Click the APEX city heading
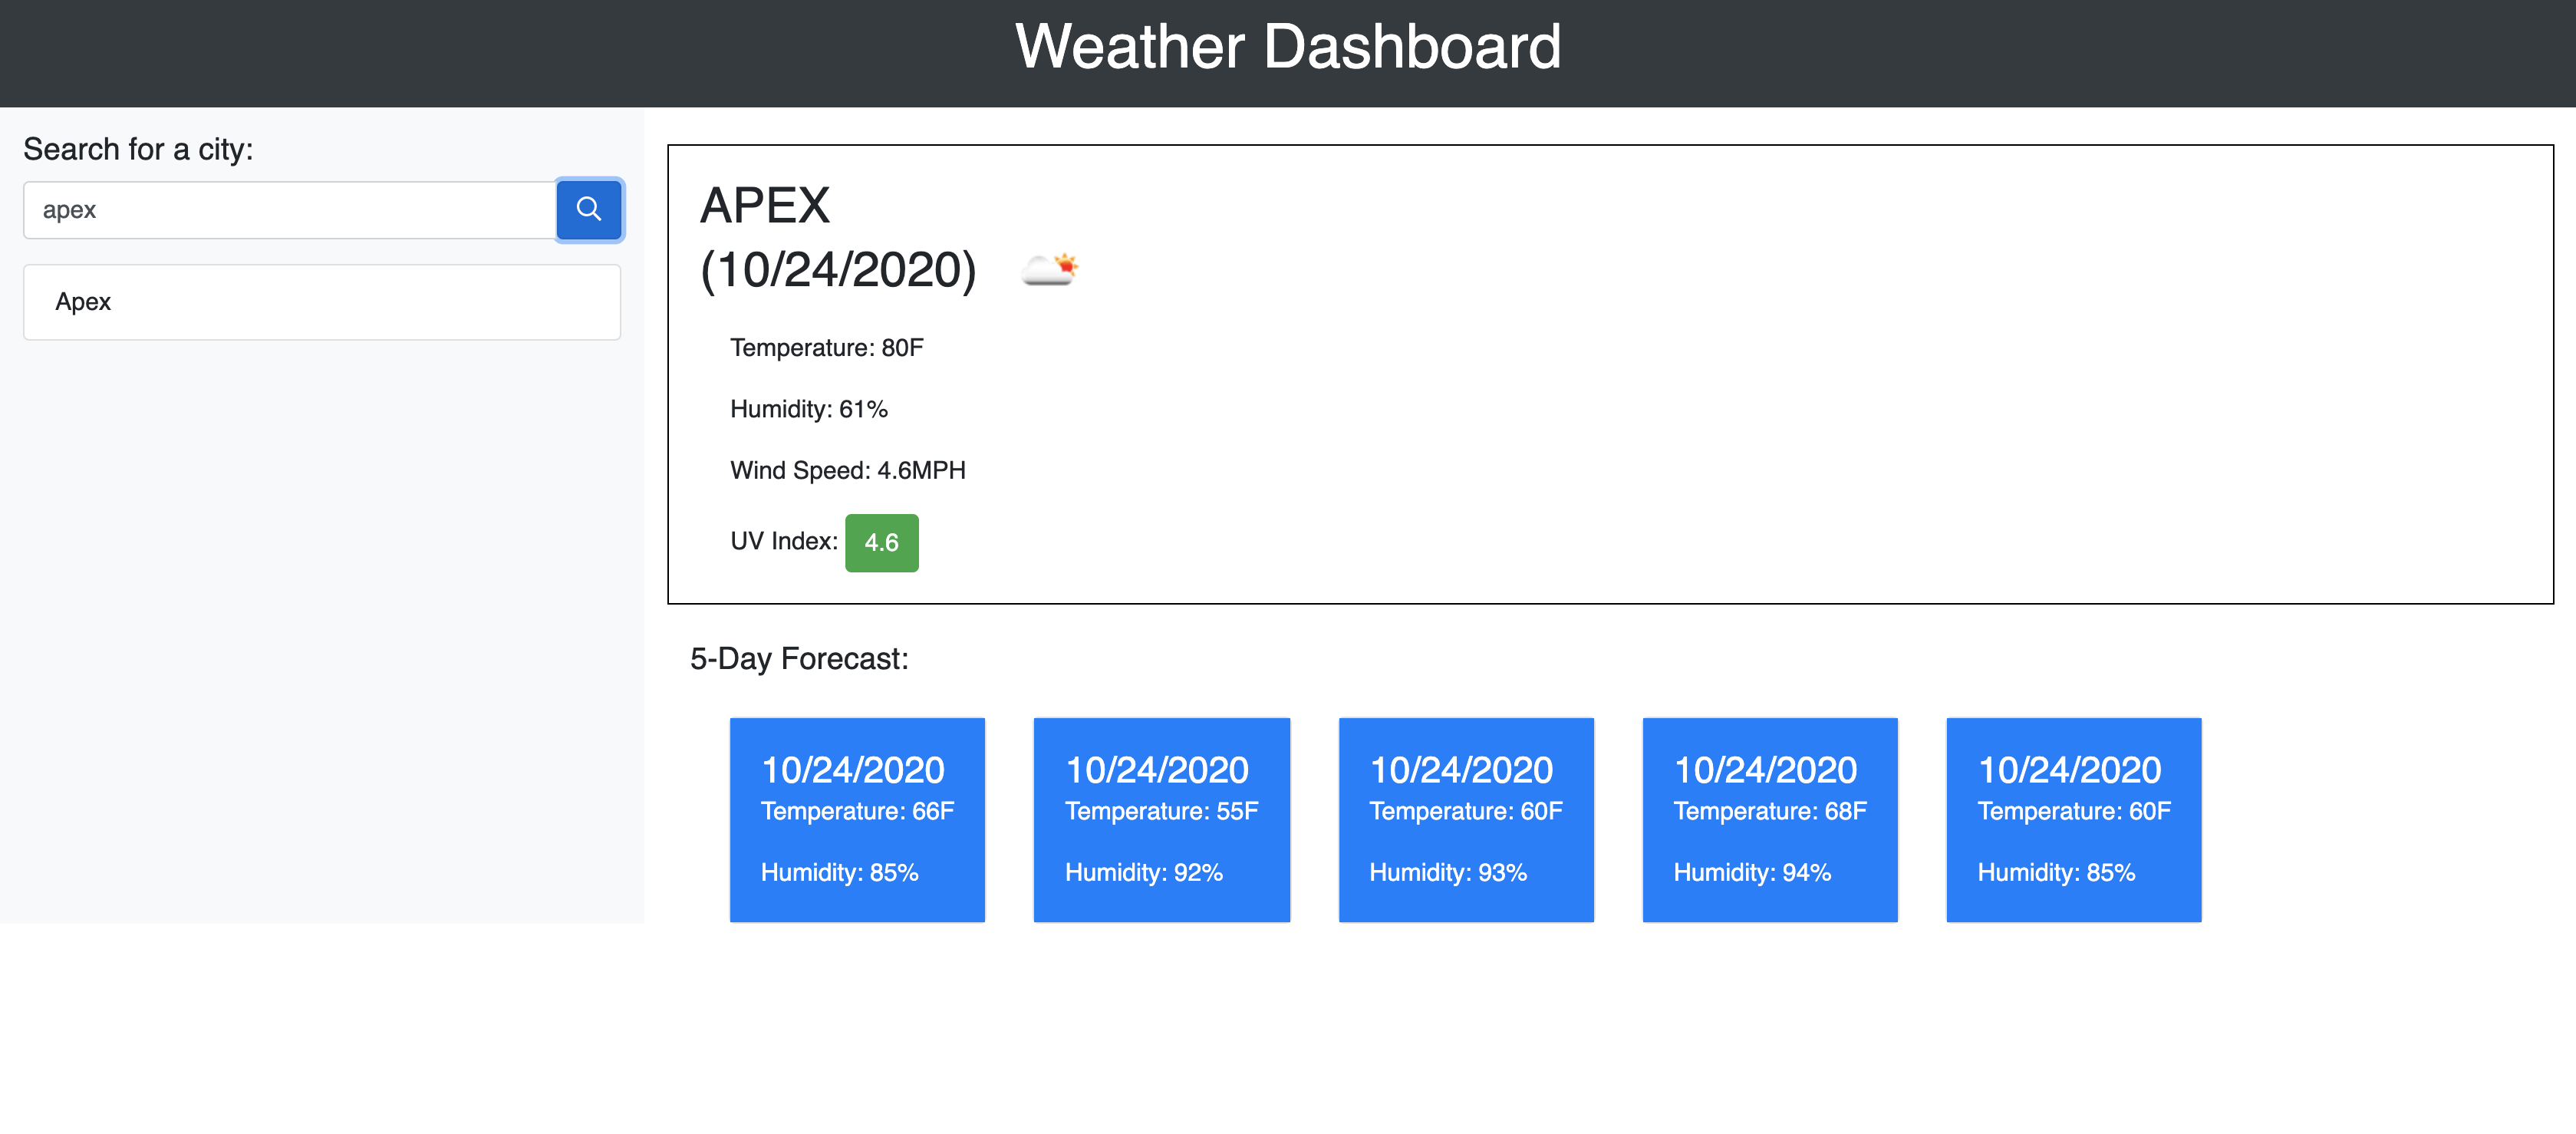 (x=765, y=205)
